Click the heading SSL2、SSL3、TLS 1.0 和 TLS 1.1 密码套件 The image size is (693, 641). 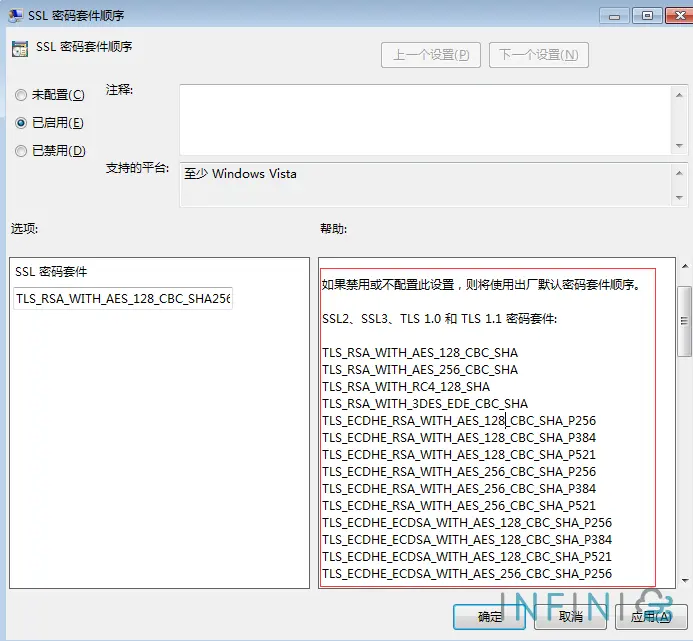(x=440, y=319)
